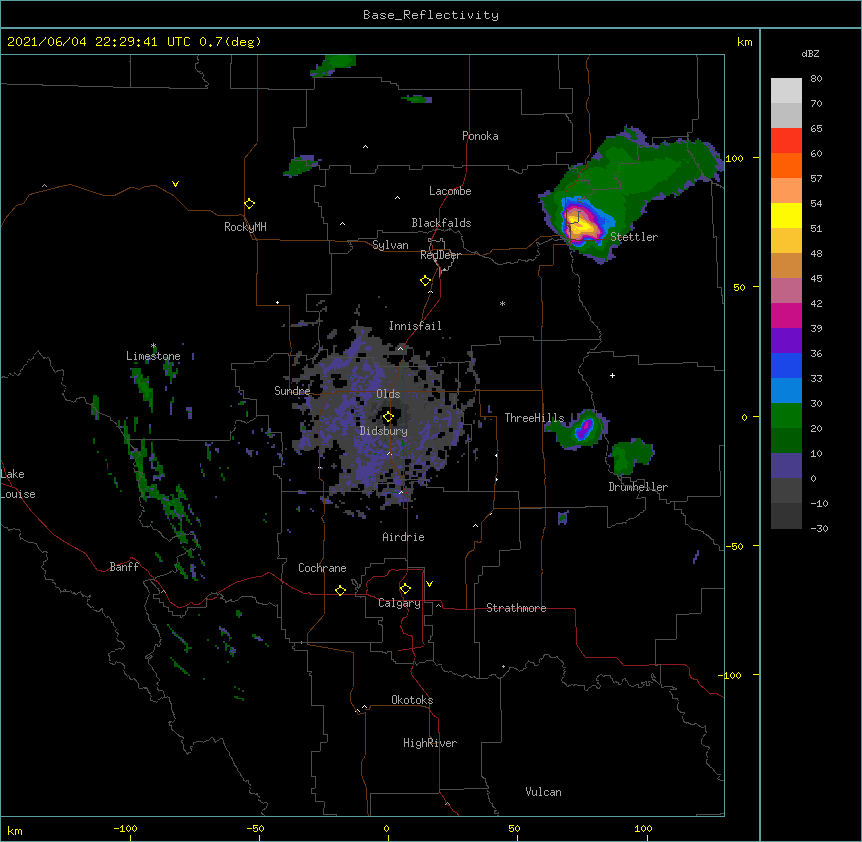Pick the orange 60-57 dBZ legend band
Screen dimensions: 862x842
point(786,166)
